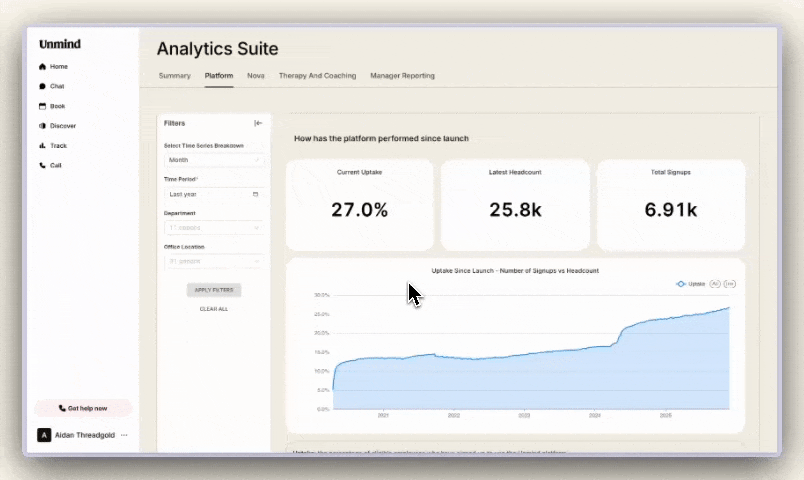The width and height of the screenshot is (804, 480).
Task: Click the Get help now button
Action: (83, 408)
